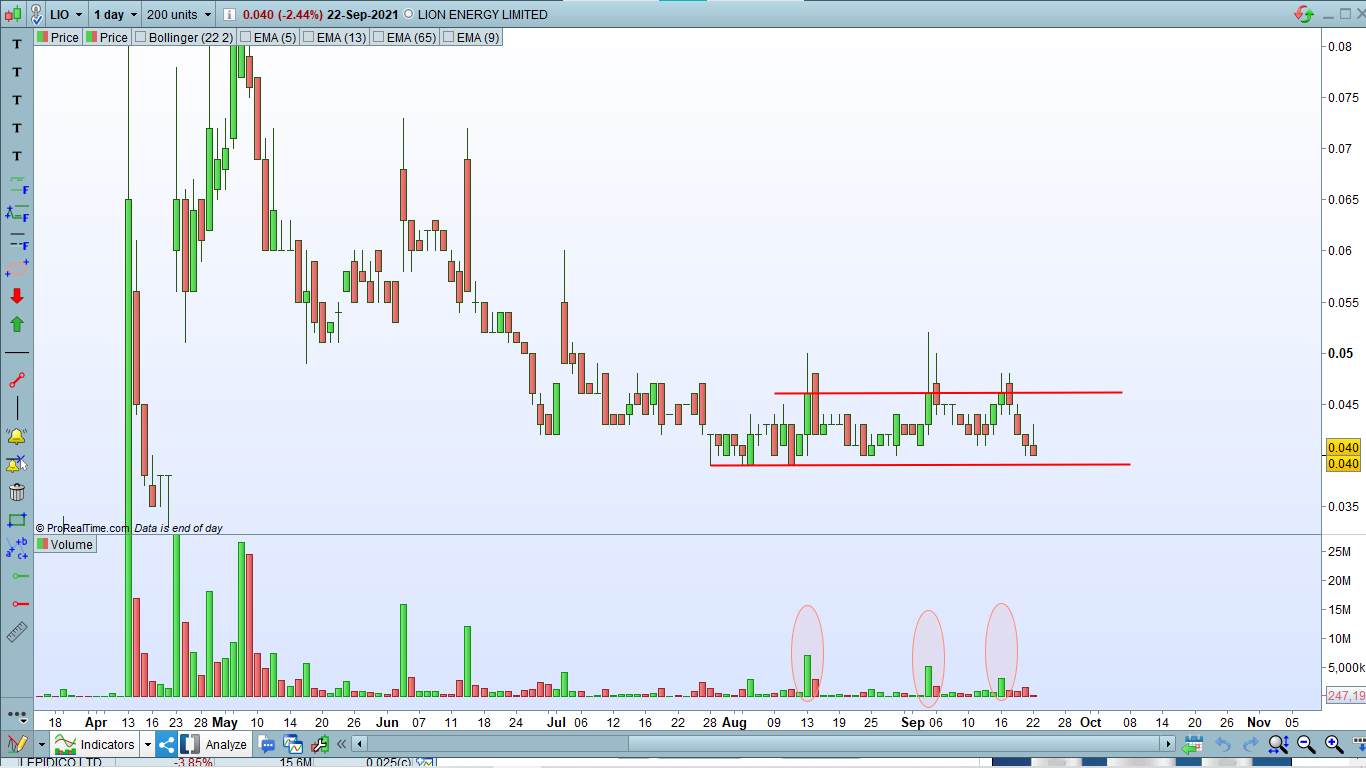The image size is (1366, 768).
Task: Select the red ellipse drawing tool
Action: [17, 268]
